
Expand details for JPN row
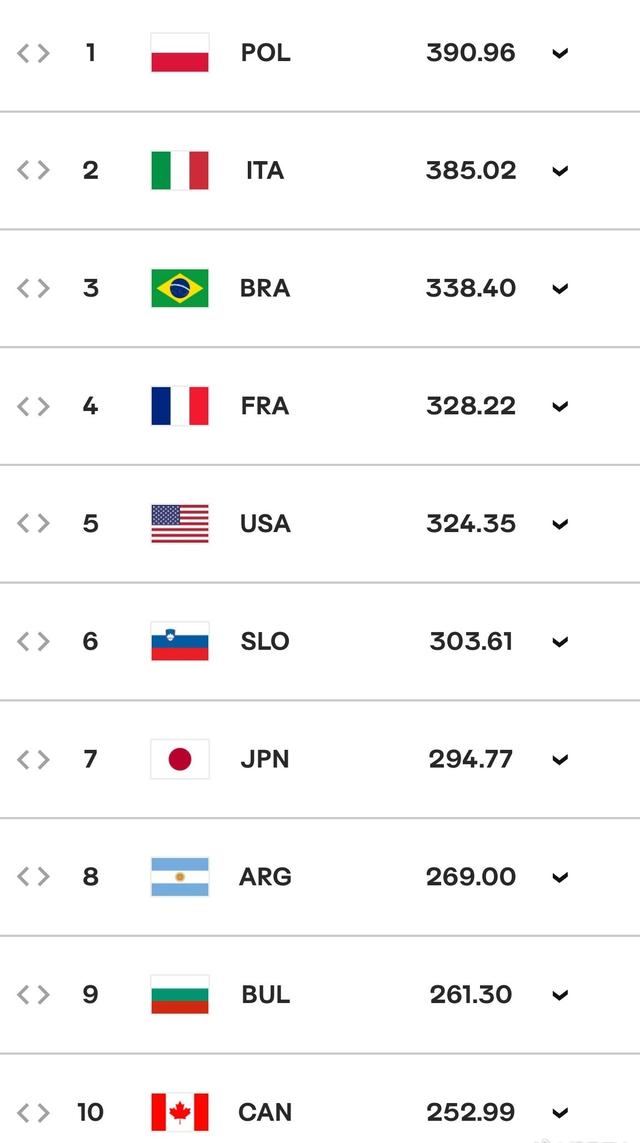[x=560, y=760]
